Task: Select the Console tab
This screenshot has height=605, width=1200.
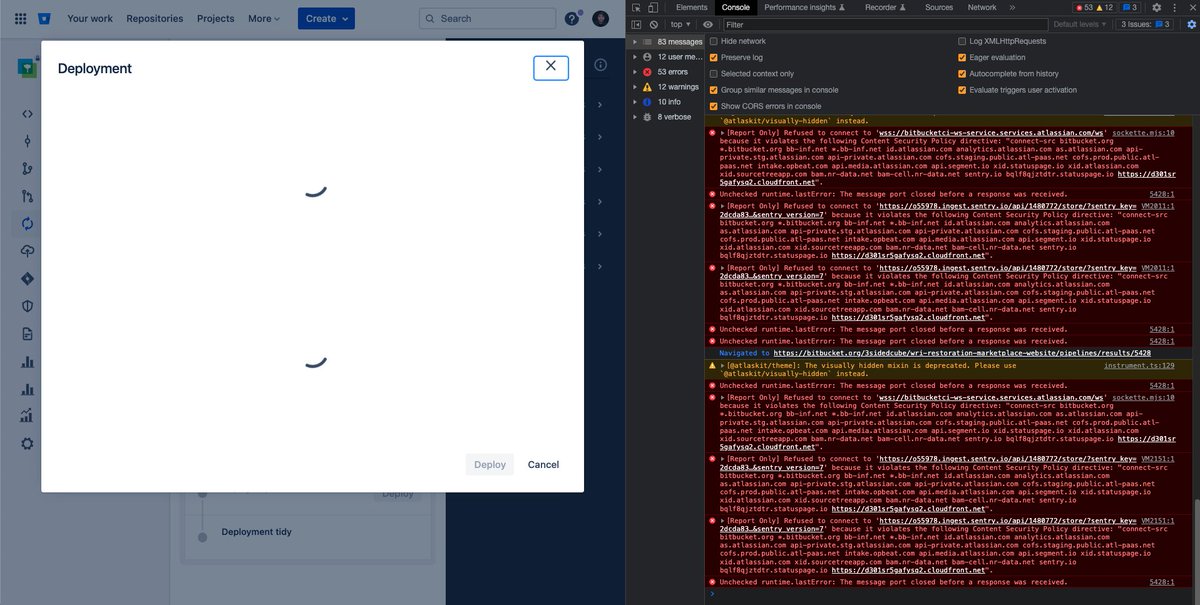Action: tap(736, 7)
